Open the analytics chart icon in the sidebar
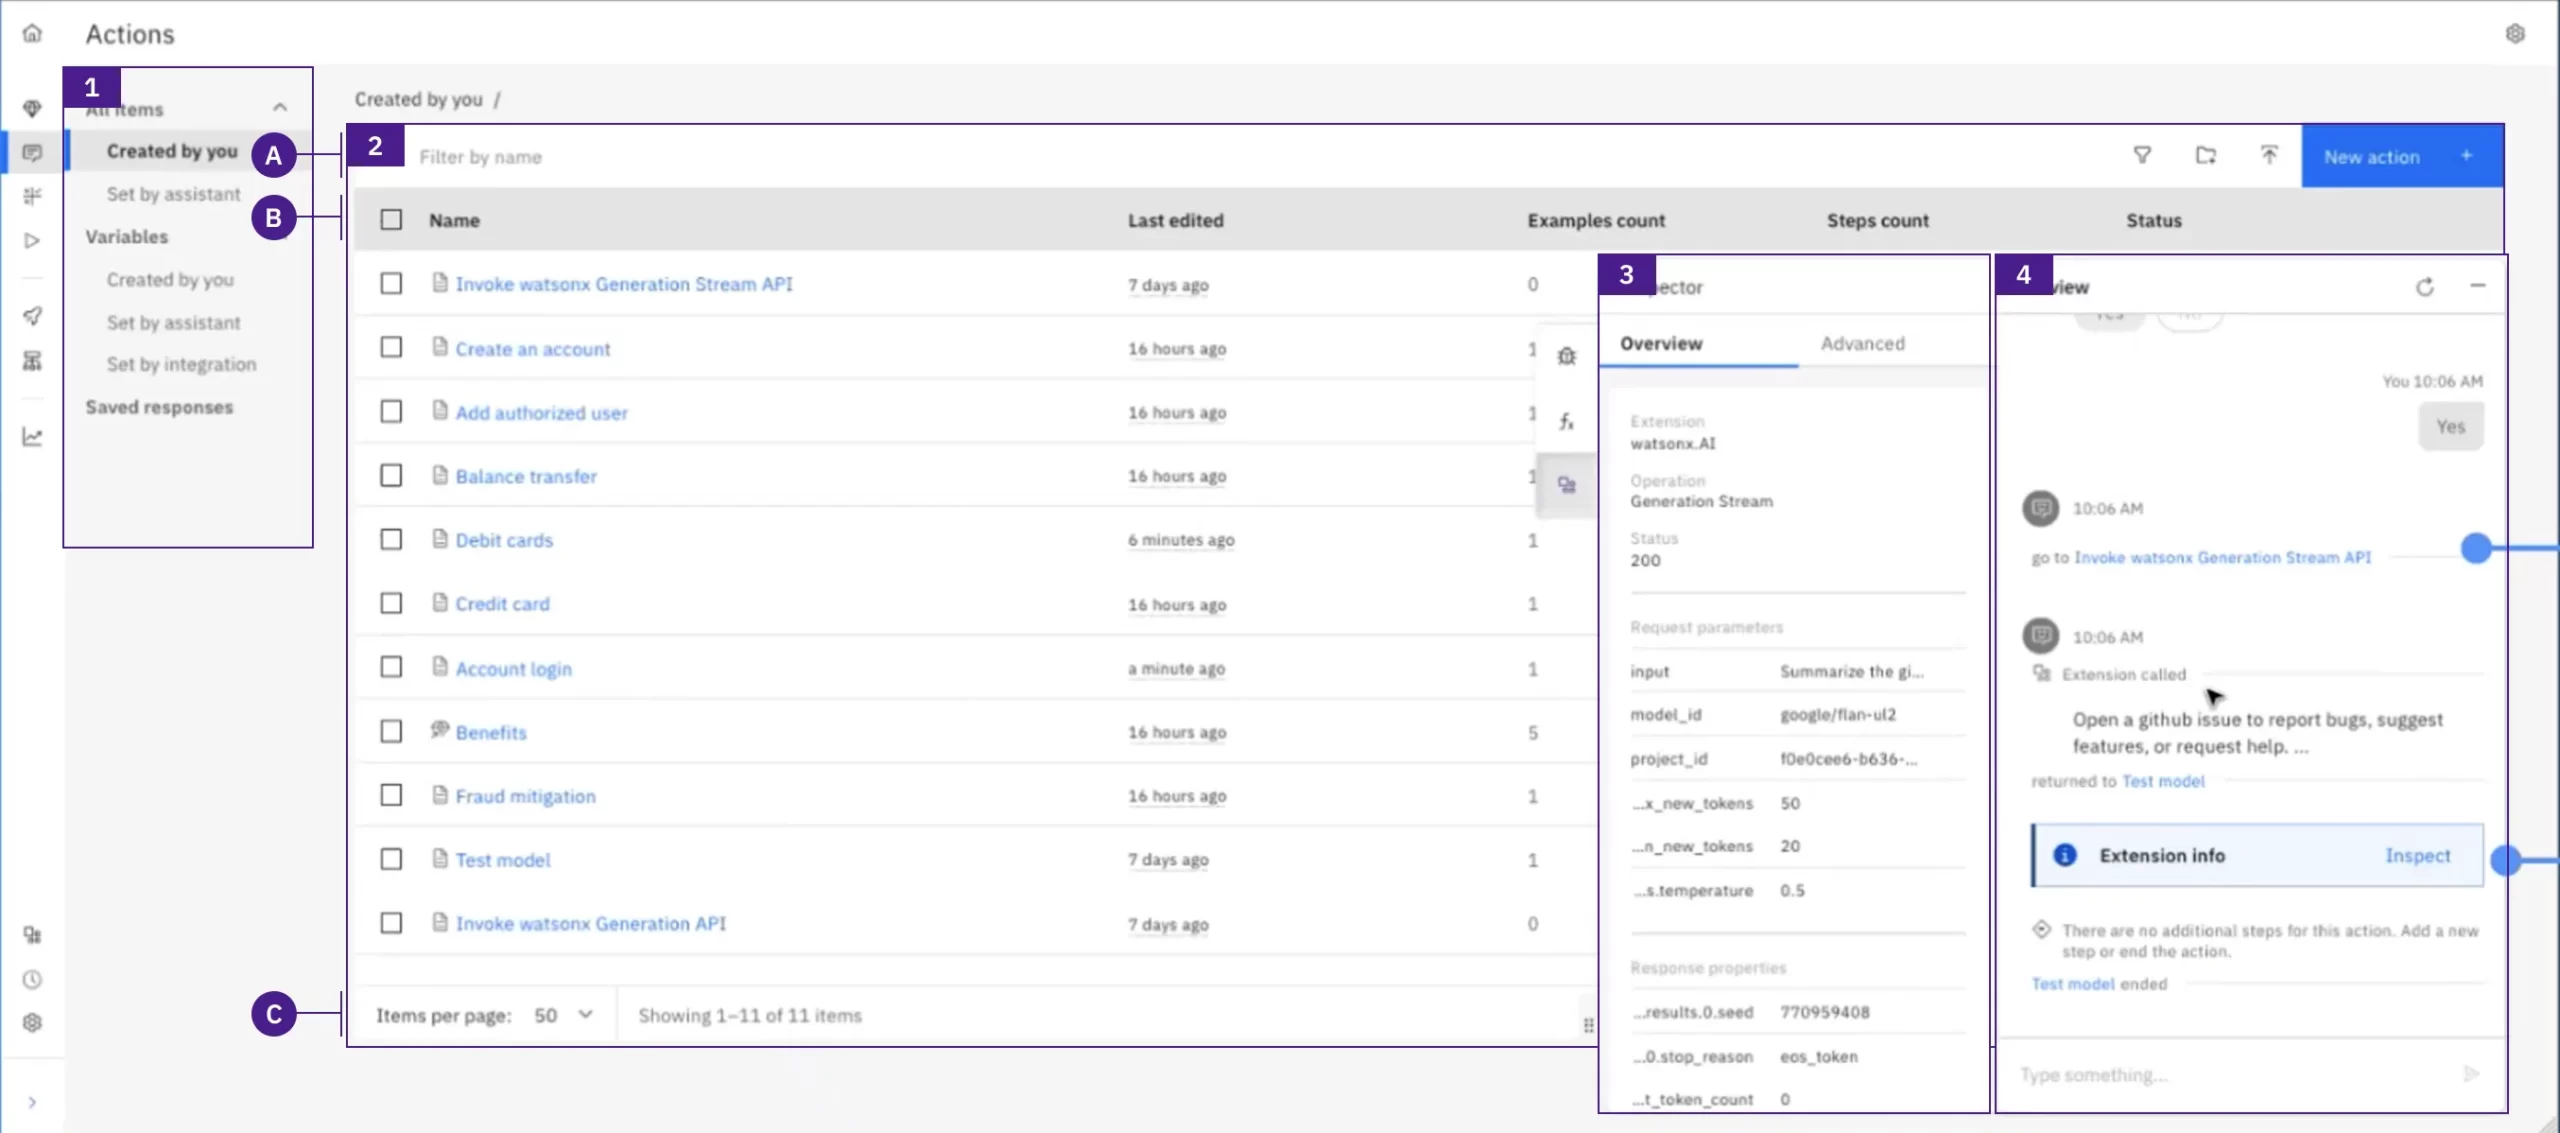2560x1133 pixels. (33, 437)
